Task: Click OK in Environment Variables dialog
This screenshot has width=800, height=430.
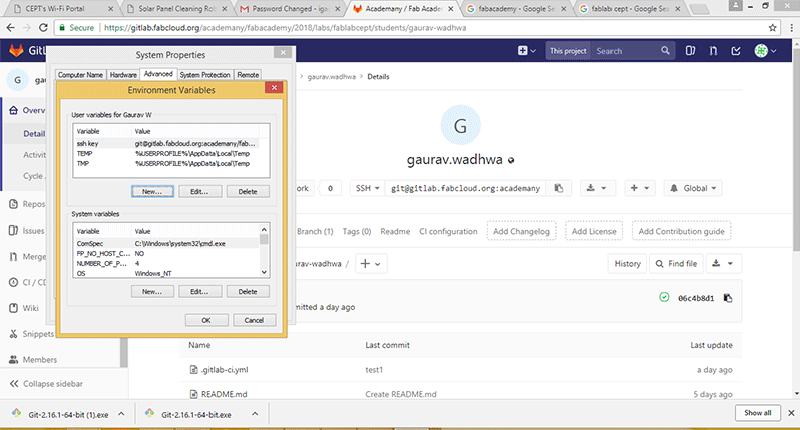Action: (x=206, y=320)
